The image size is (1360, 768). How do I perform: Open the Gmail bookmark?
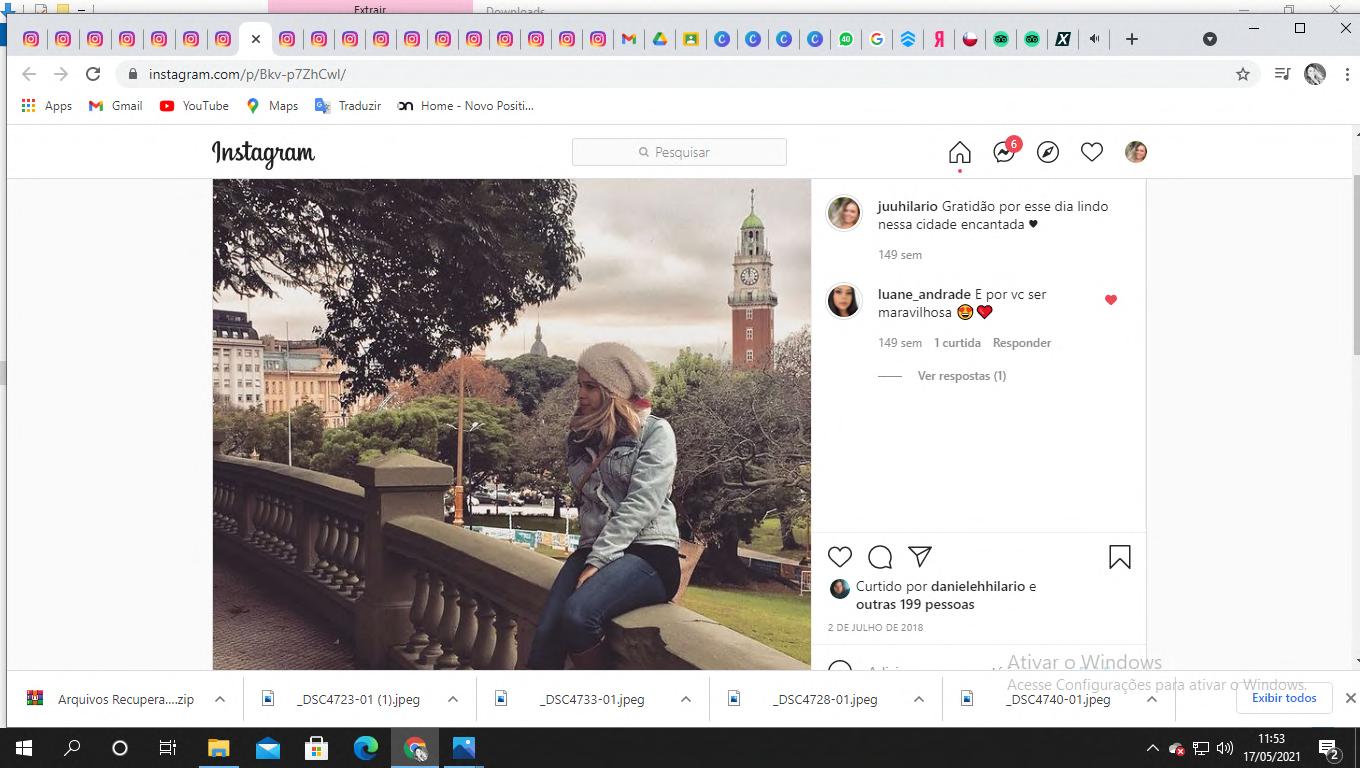115,106
